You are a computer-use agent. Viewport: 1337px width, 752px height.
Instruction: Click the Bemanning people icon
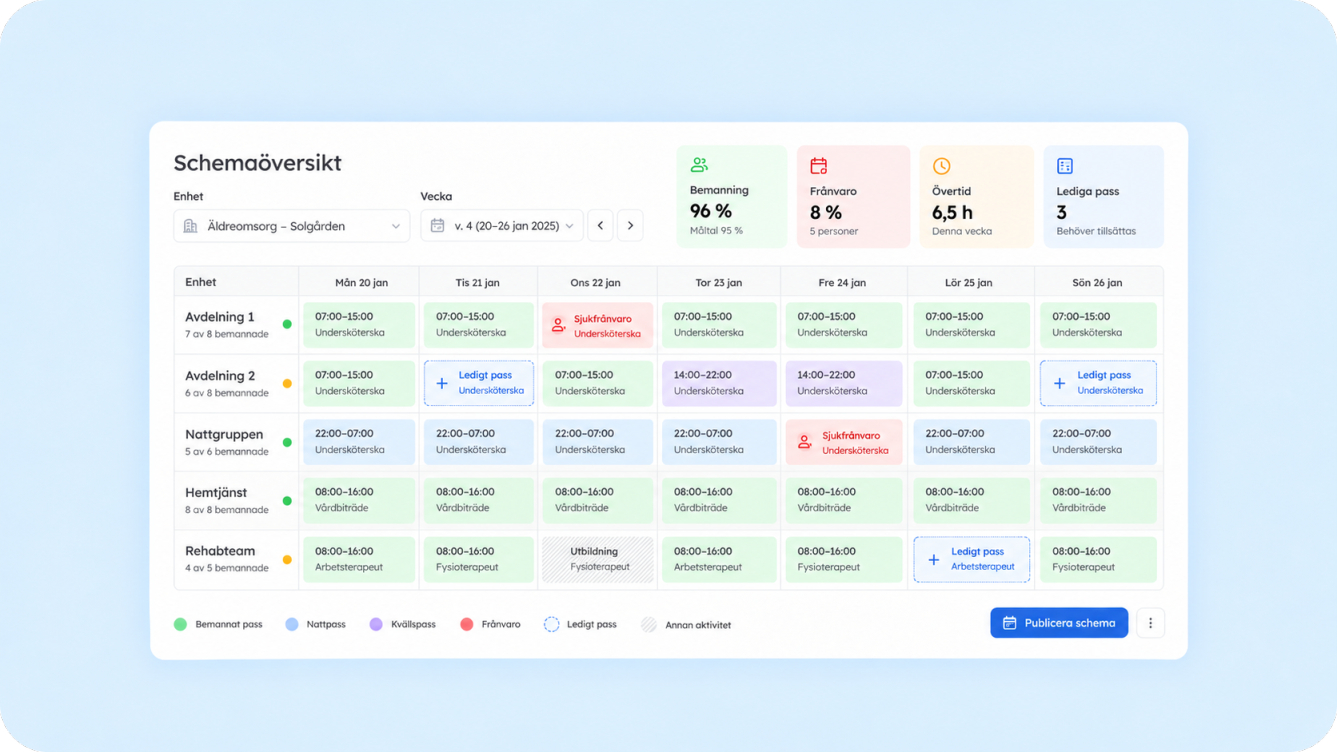699,165
